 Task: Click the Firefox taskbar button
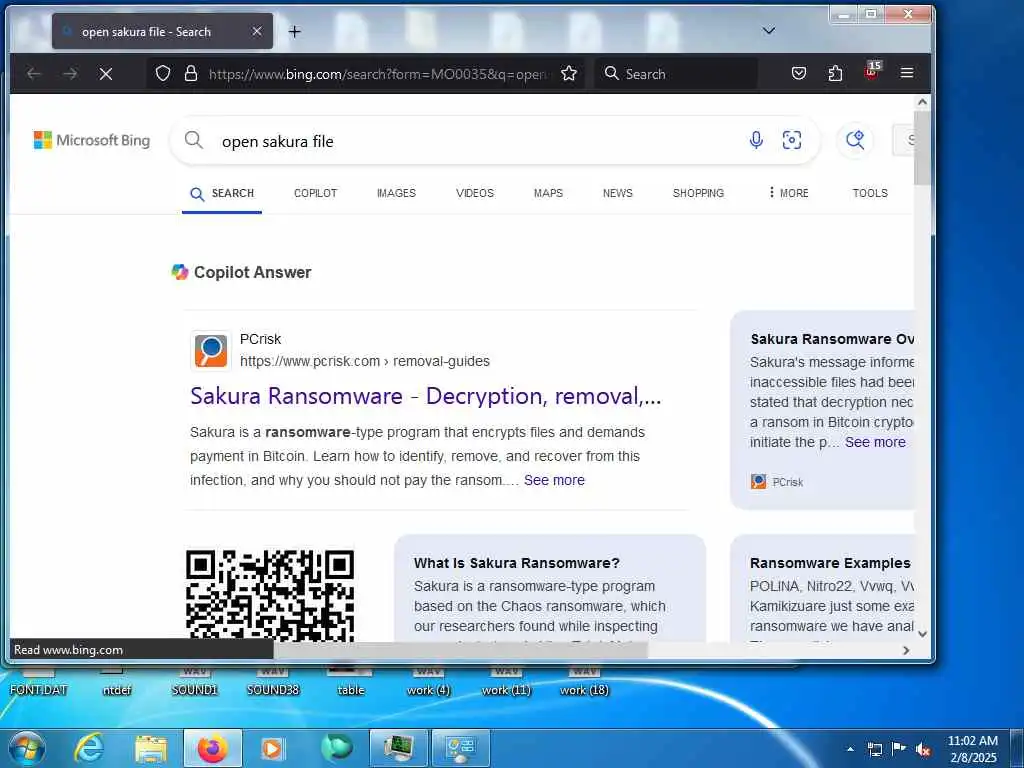(212, 748)
